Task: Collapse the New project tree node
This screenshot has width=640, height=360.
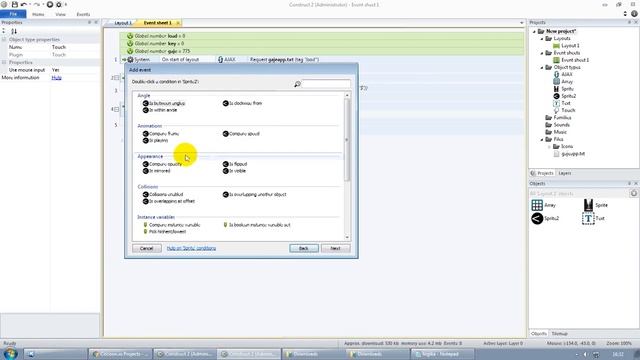Action: (534, 31)
